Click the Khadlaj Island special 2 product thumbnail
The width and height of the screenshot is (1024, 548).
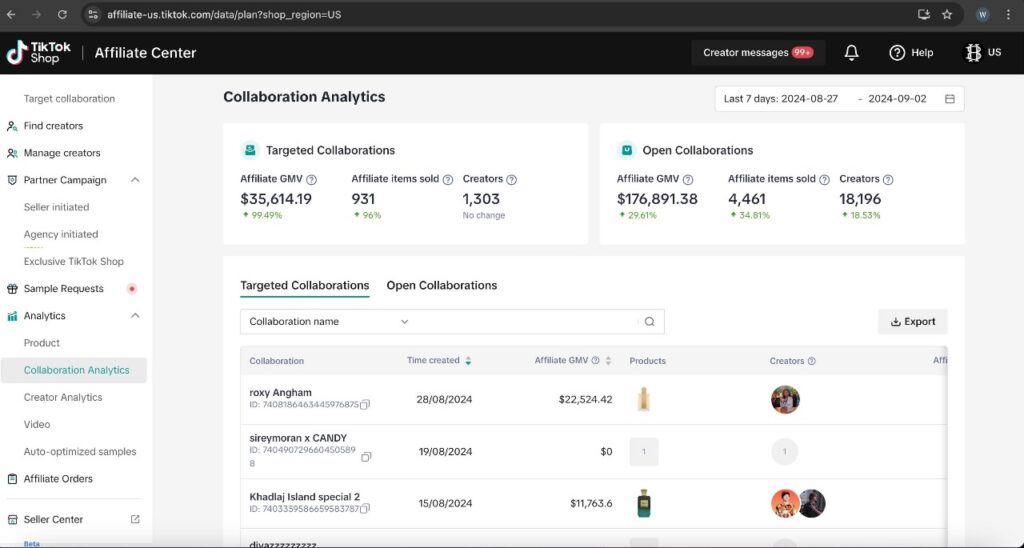[643, 504]
